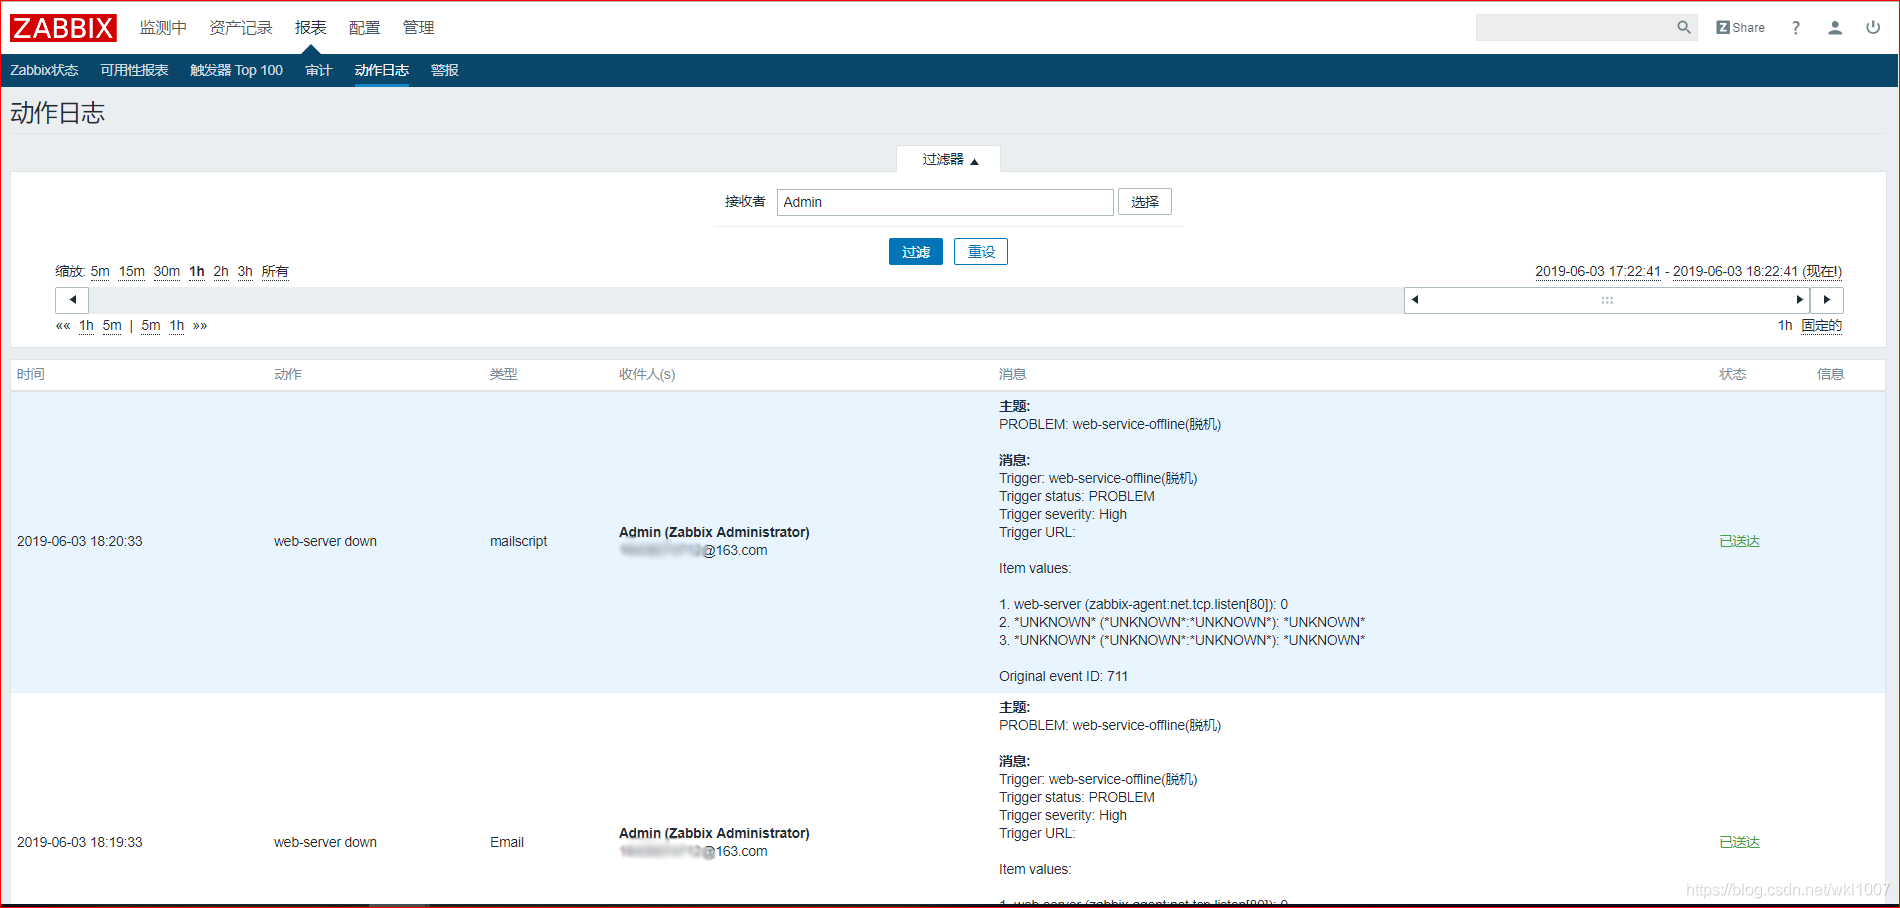Click 已送达 status in Email row

(x=1739, y=842)
